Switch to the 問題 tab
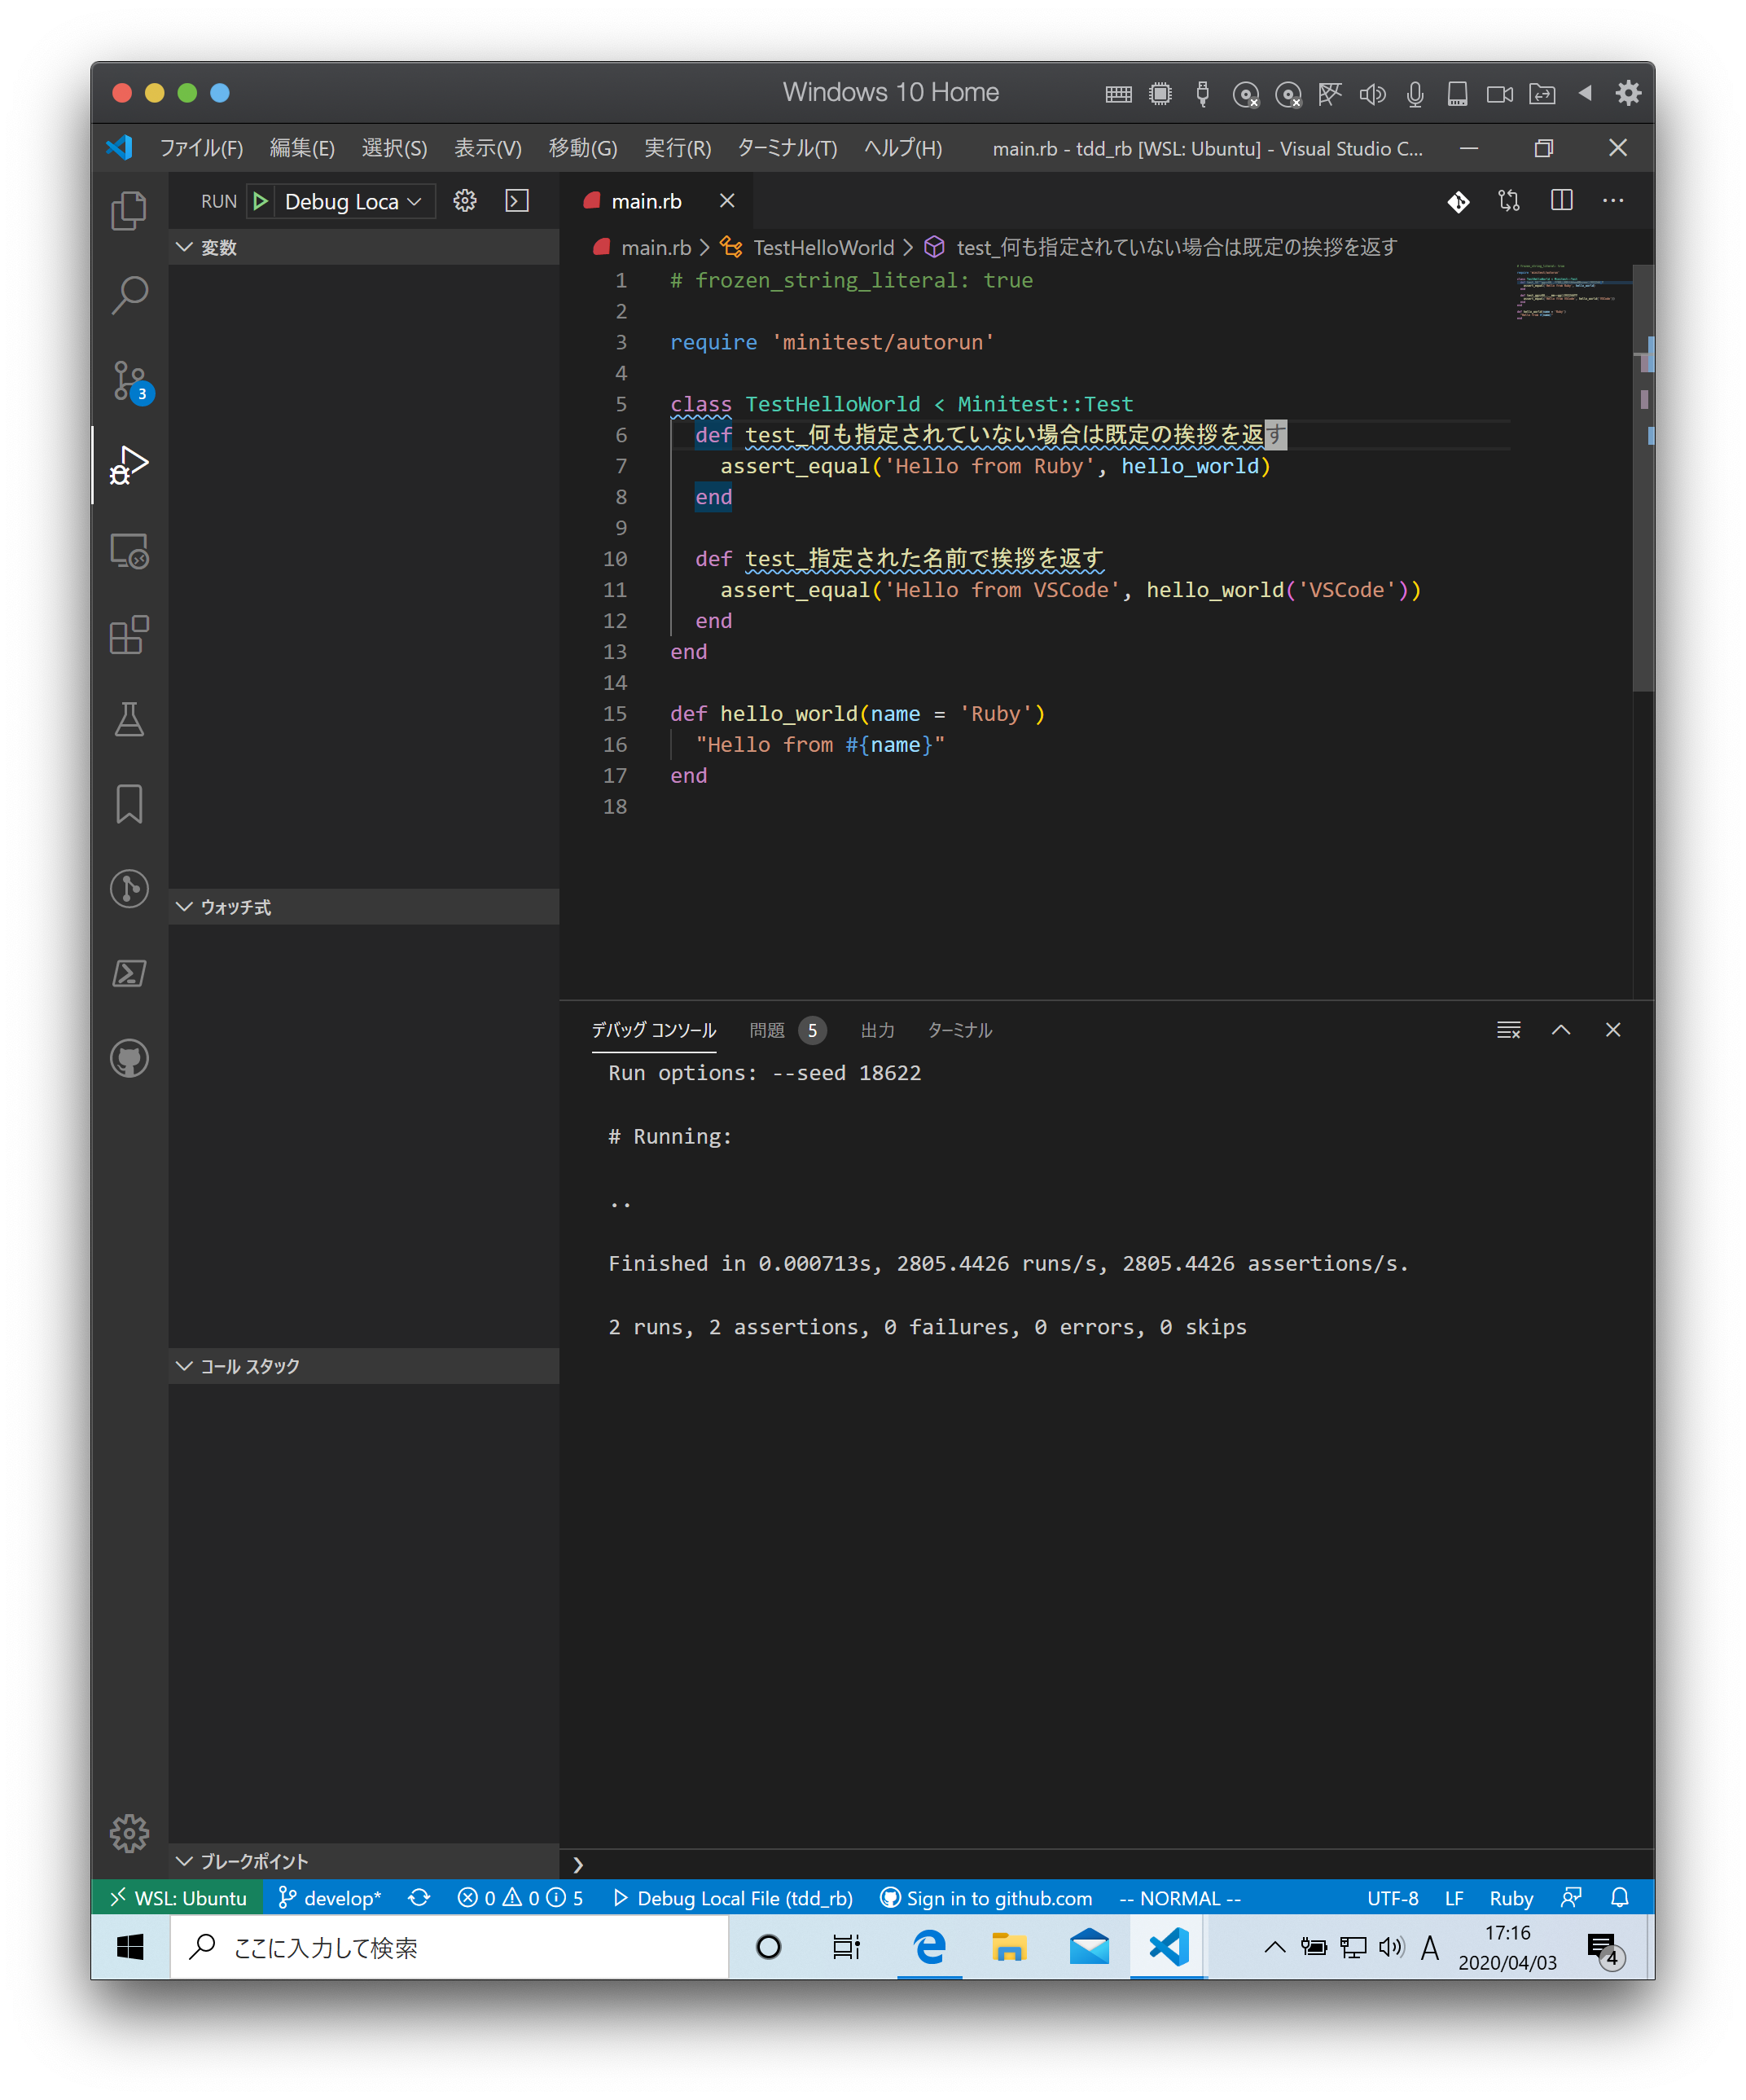 pos(767,1030)
